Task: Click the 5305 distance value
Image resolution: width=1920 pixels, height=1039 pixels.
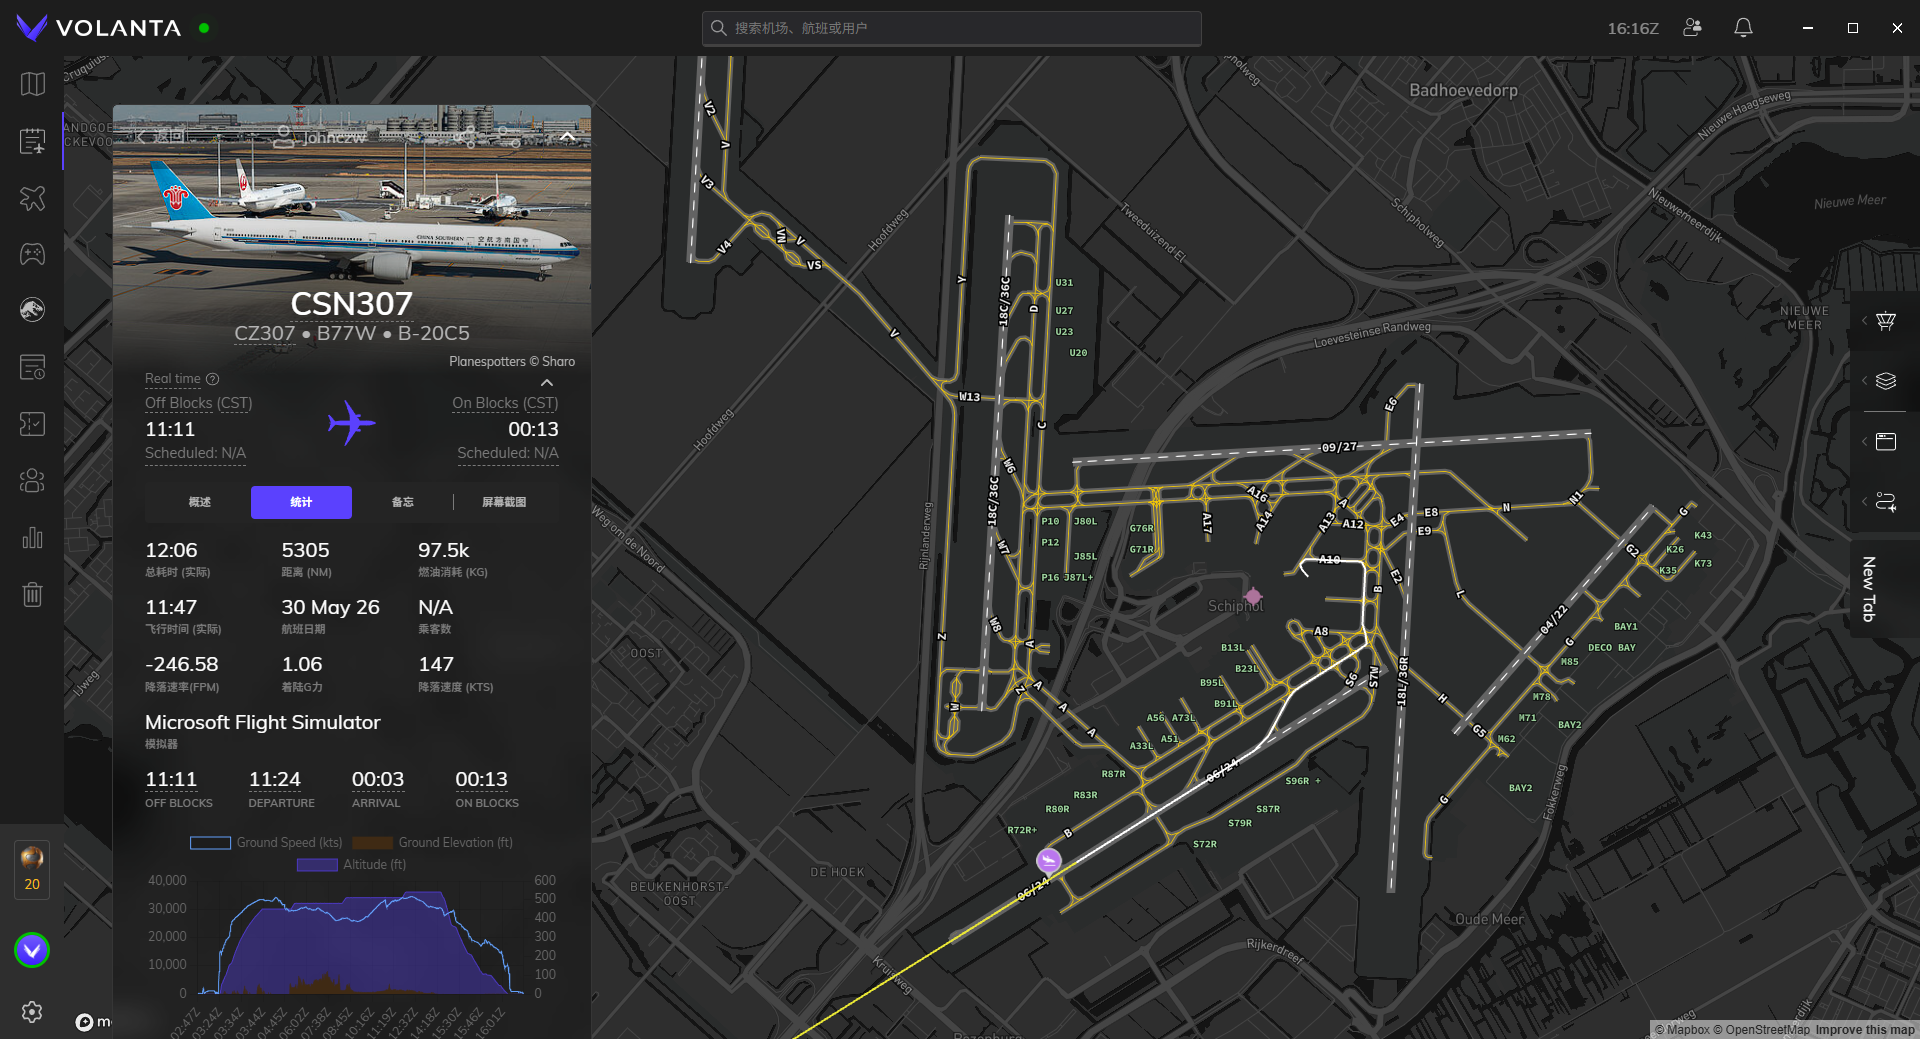Action: (x=305, y=550)
